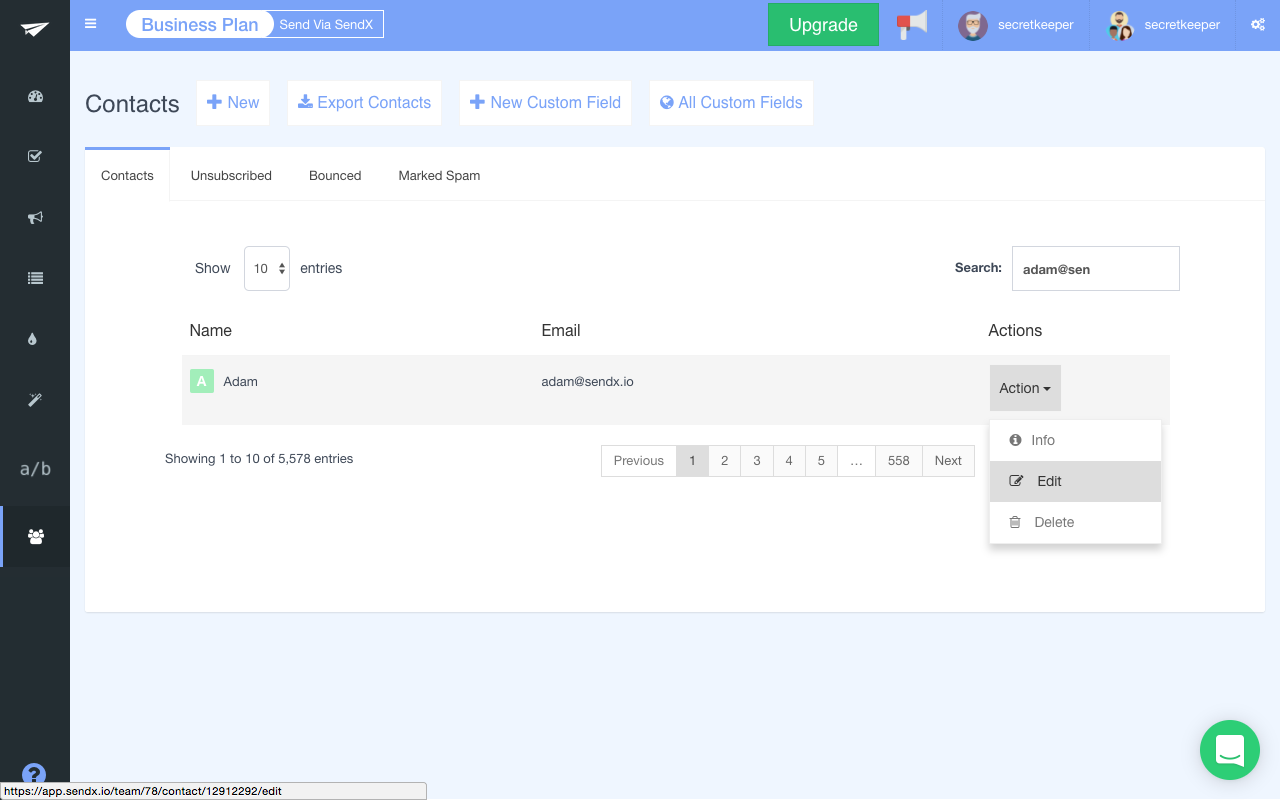Go to page 3
The image size is (1280, 800).
click(x=757, y=460)
